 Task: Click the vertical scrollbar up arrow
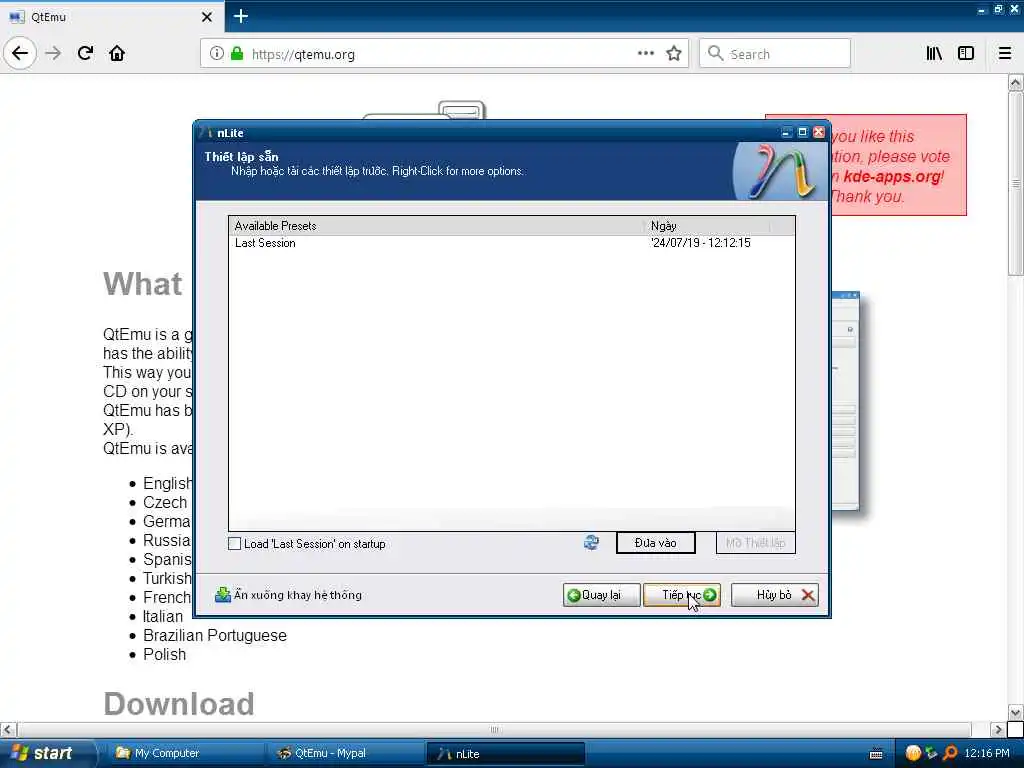point(1015,83)
